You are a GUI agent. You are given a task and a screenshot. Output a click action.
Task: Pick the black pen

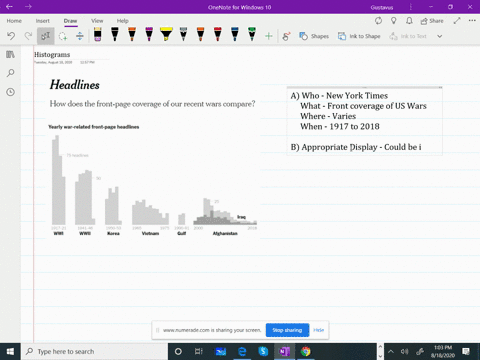pos(115,34)
